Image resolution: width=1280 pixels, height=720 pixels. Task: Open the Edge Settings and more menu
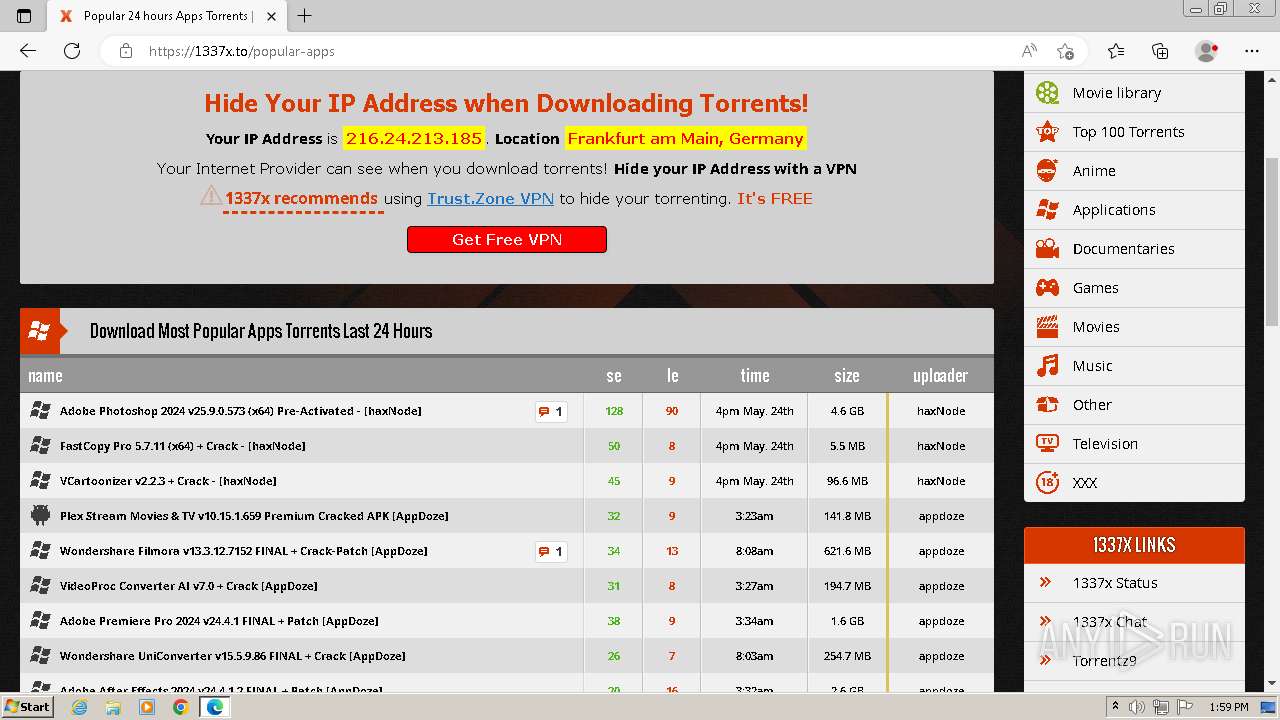1252,51
